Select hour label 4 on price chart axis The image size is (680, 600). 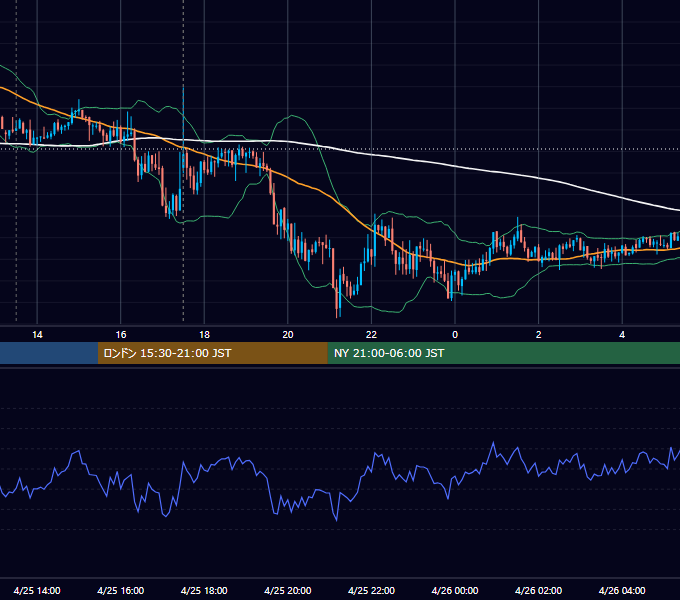(x=622, y=335)
